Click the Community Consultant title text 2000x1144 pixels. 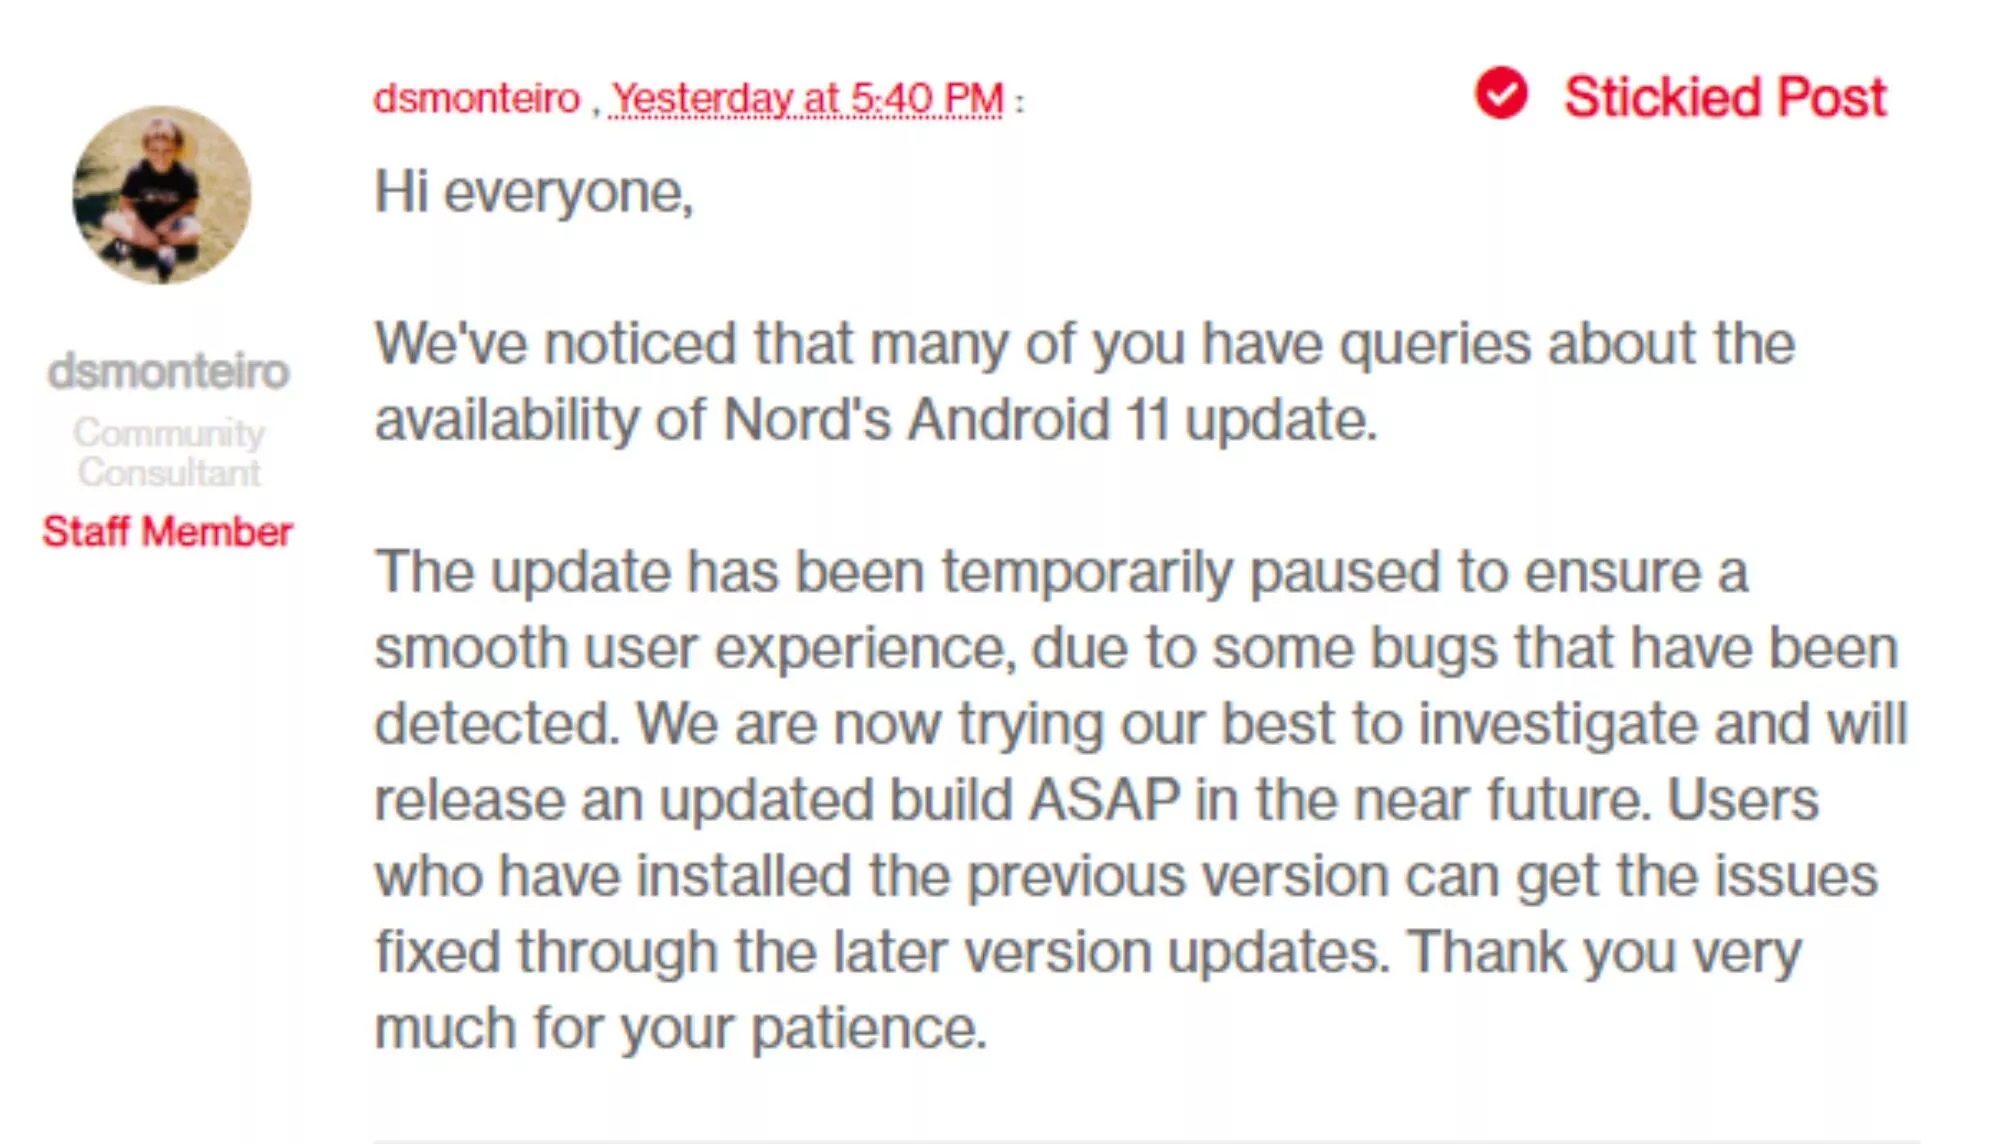(x=169, y=452)
